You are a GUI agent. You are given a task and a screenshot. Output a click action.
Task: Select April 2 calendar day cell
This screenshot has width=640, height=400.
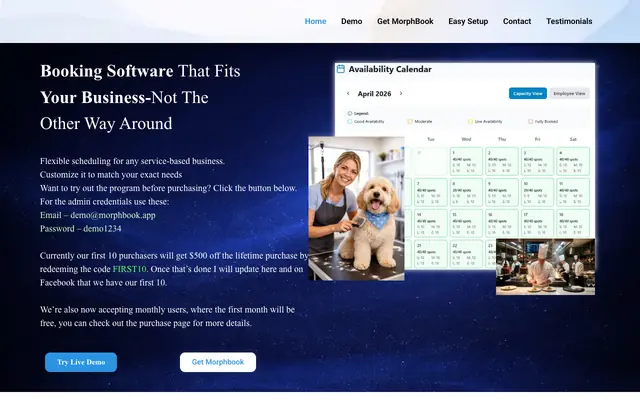coord(502,161)
